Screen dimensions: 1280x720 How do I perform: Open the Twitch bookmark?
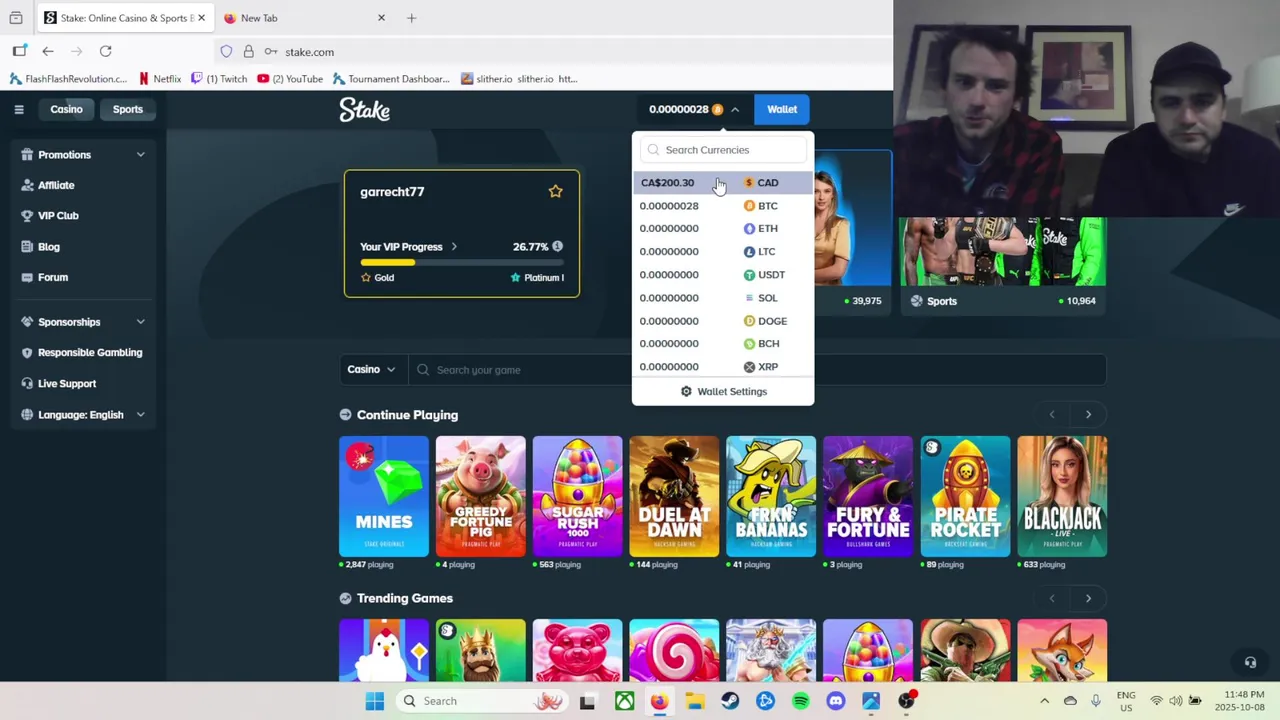[x=219, y=79]
